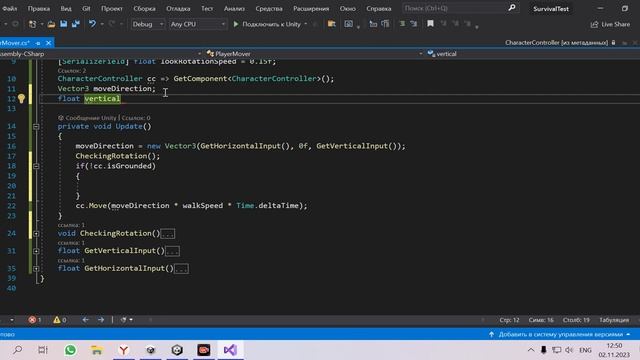The width and height of the screenshot is (640, 360).
Task: Open the Debug configuration dropdown
Action: (147, 24)
